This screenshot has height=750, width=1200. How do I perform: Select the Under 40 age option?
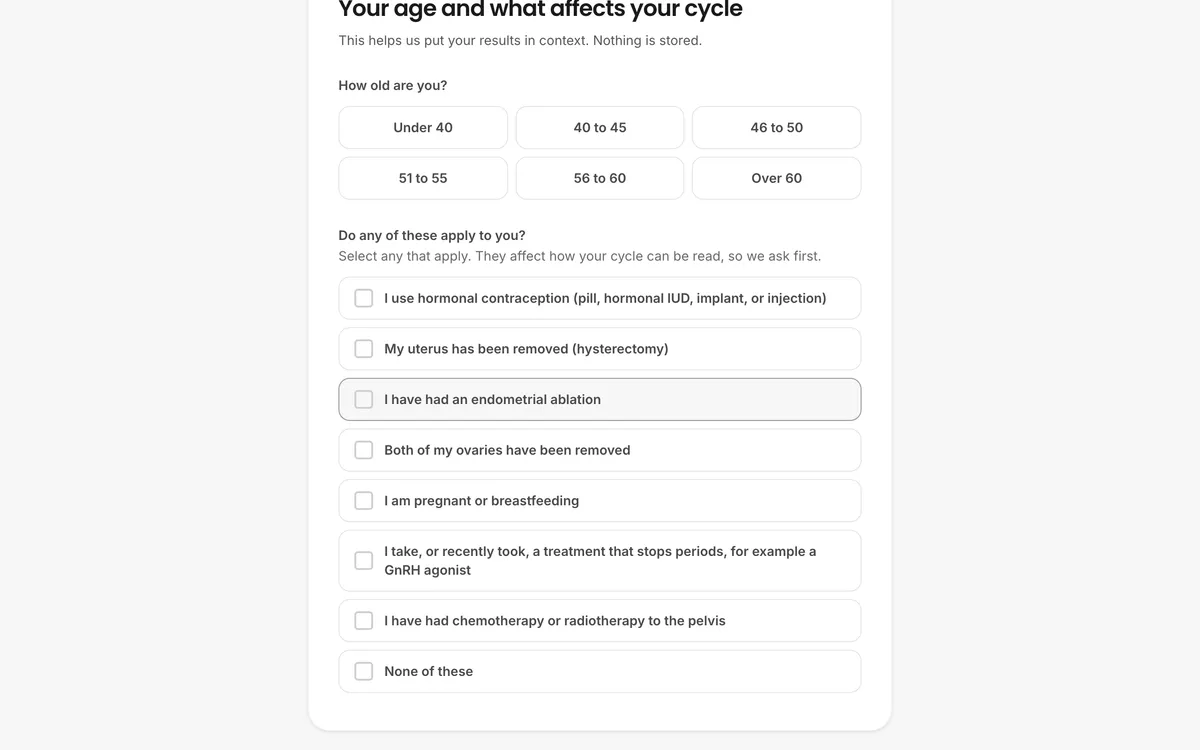point(423,128)
